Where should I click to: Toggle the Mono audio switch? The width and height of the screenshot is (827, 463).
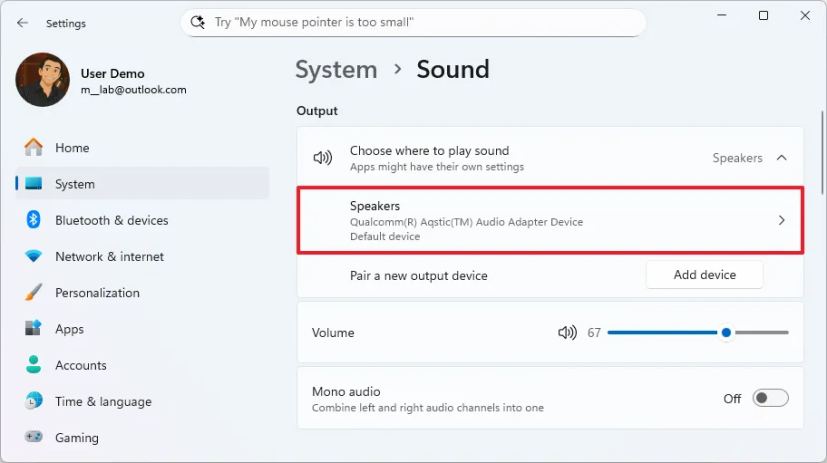click(770, 398)
